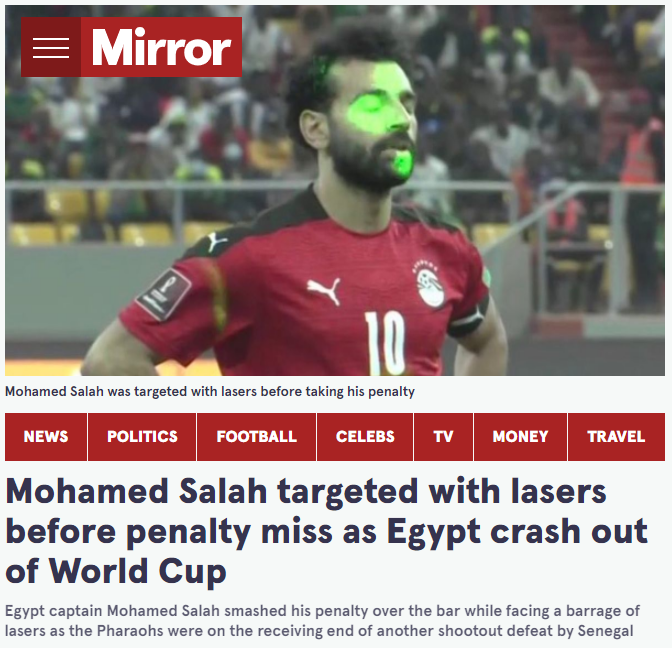Click the white Puma logo on shirt chest
Viewport: 672px width, 648px height.
pyautogui.click(x=324, y=290)
